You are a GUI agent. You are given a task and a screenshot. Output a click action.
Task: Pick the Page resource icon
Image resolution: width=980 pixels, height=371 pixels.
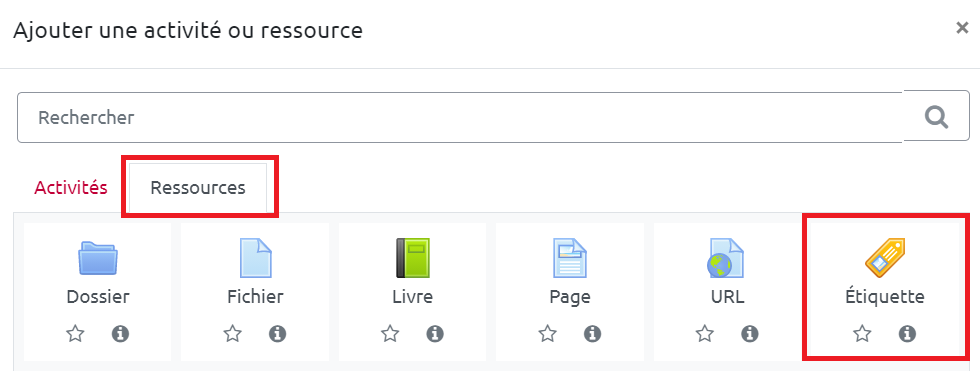tap(570, 258)
